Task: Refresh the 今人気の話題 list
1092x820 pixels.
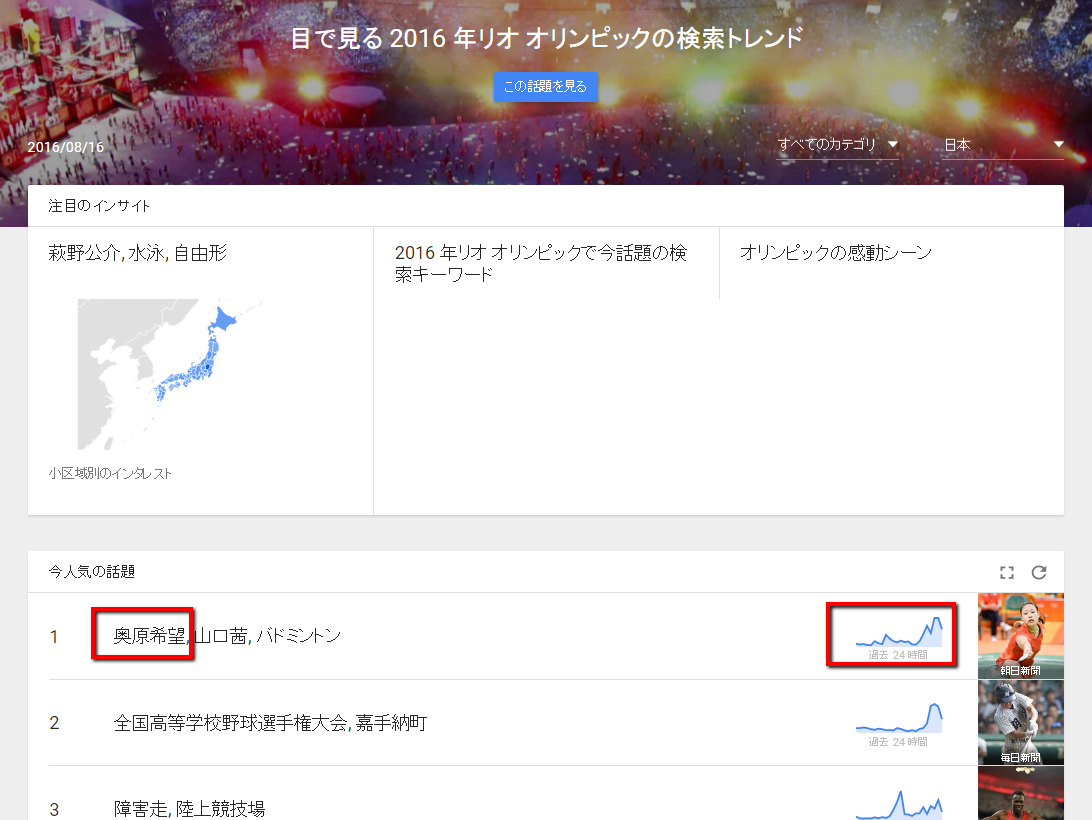Action: pyautogui.click(x=1039, y=572)
